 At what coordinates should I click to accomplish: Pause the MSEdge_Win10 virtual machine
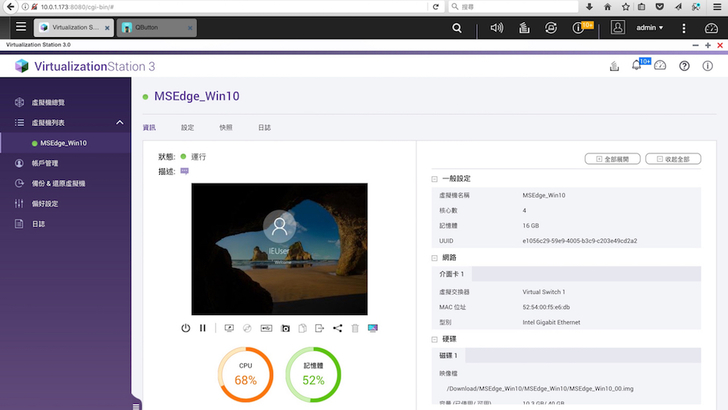tap(203, 328)
